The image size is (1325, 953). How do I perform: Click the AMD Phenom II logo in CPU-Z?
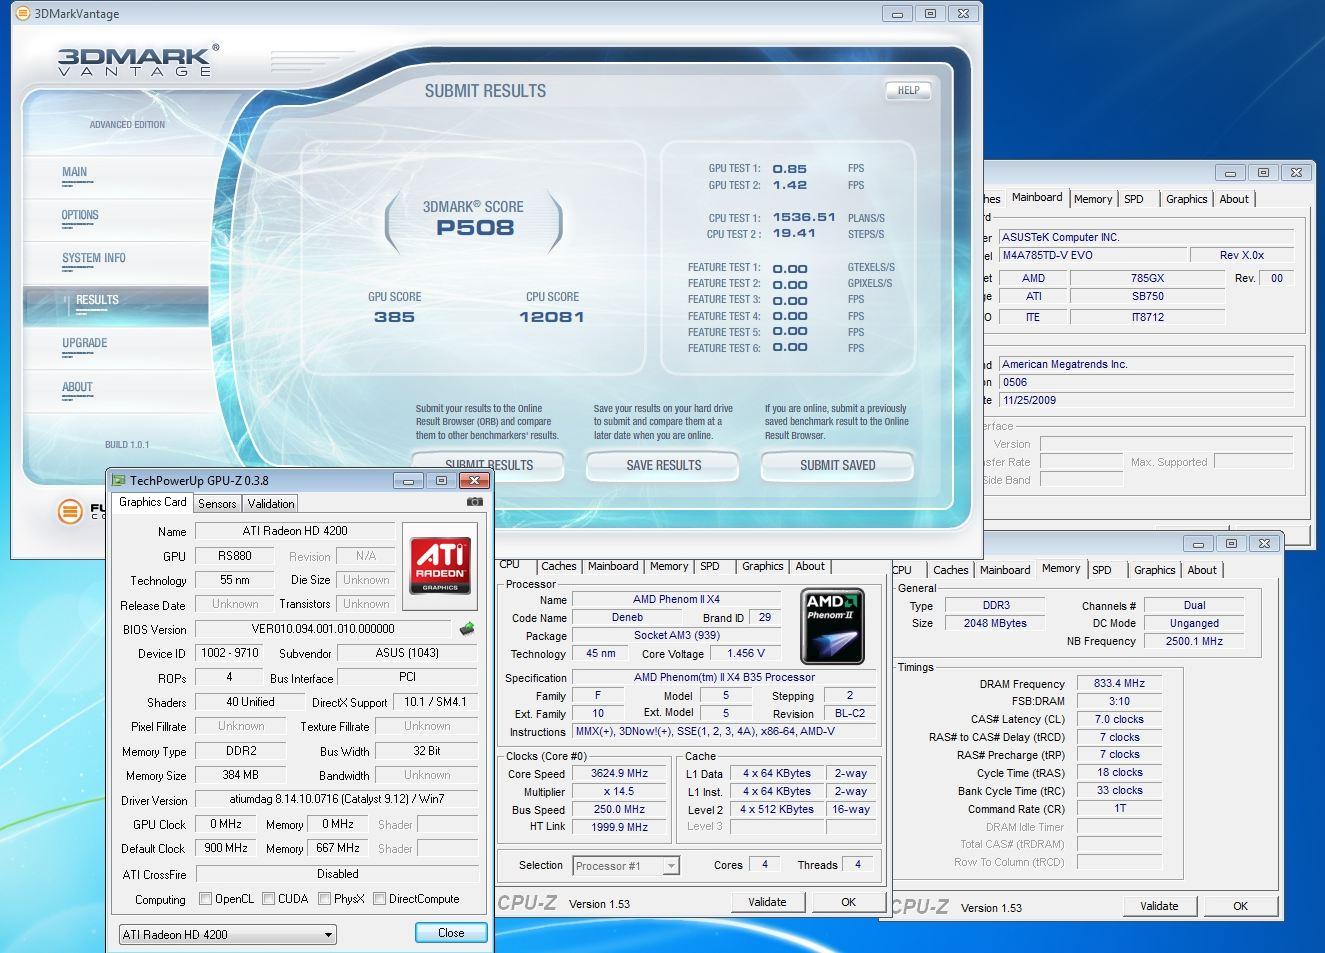tap(832, 627)
